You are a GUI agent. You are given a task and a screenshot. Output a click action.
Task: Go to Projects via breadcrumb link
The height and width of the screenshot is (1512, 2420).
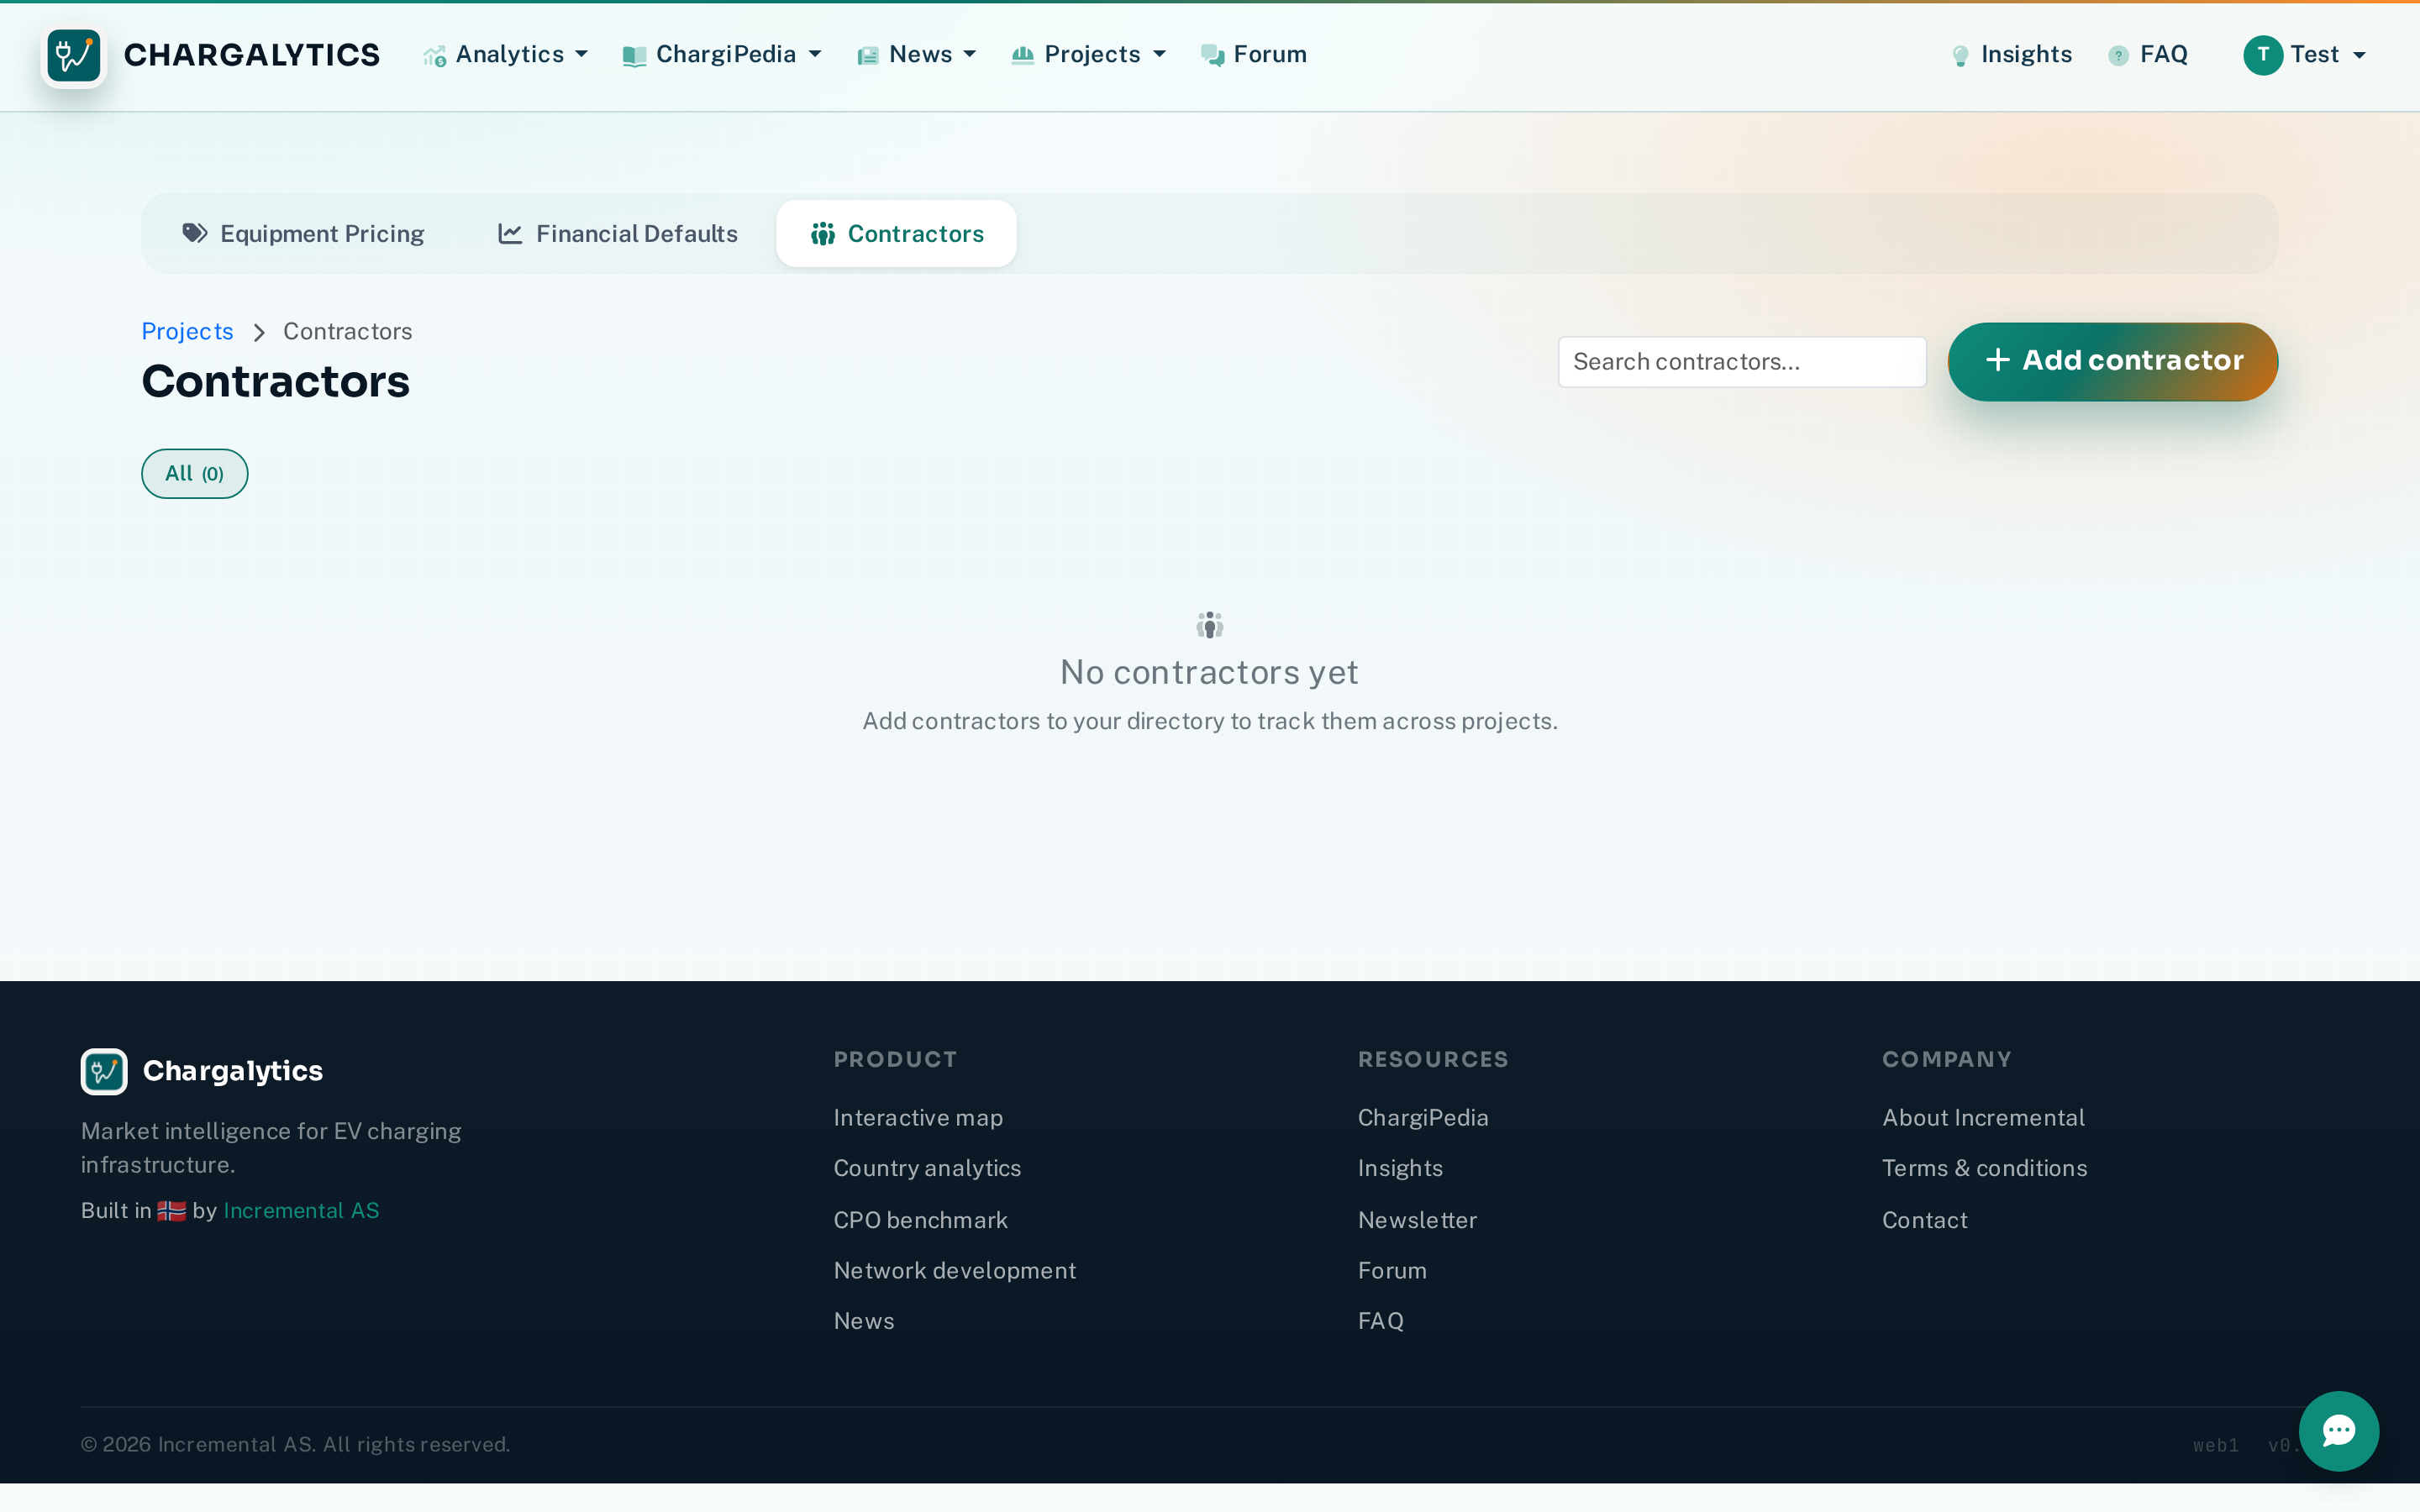(x=187, y=331)
